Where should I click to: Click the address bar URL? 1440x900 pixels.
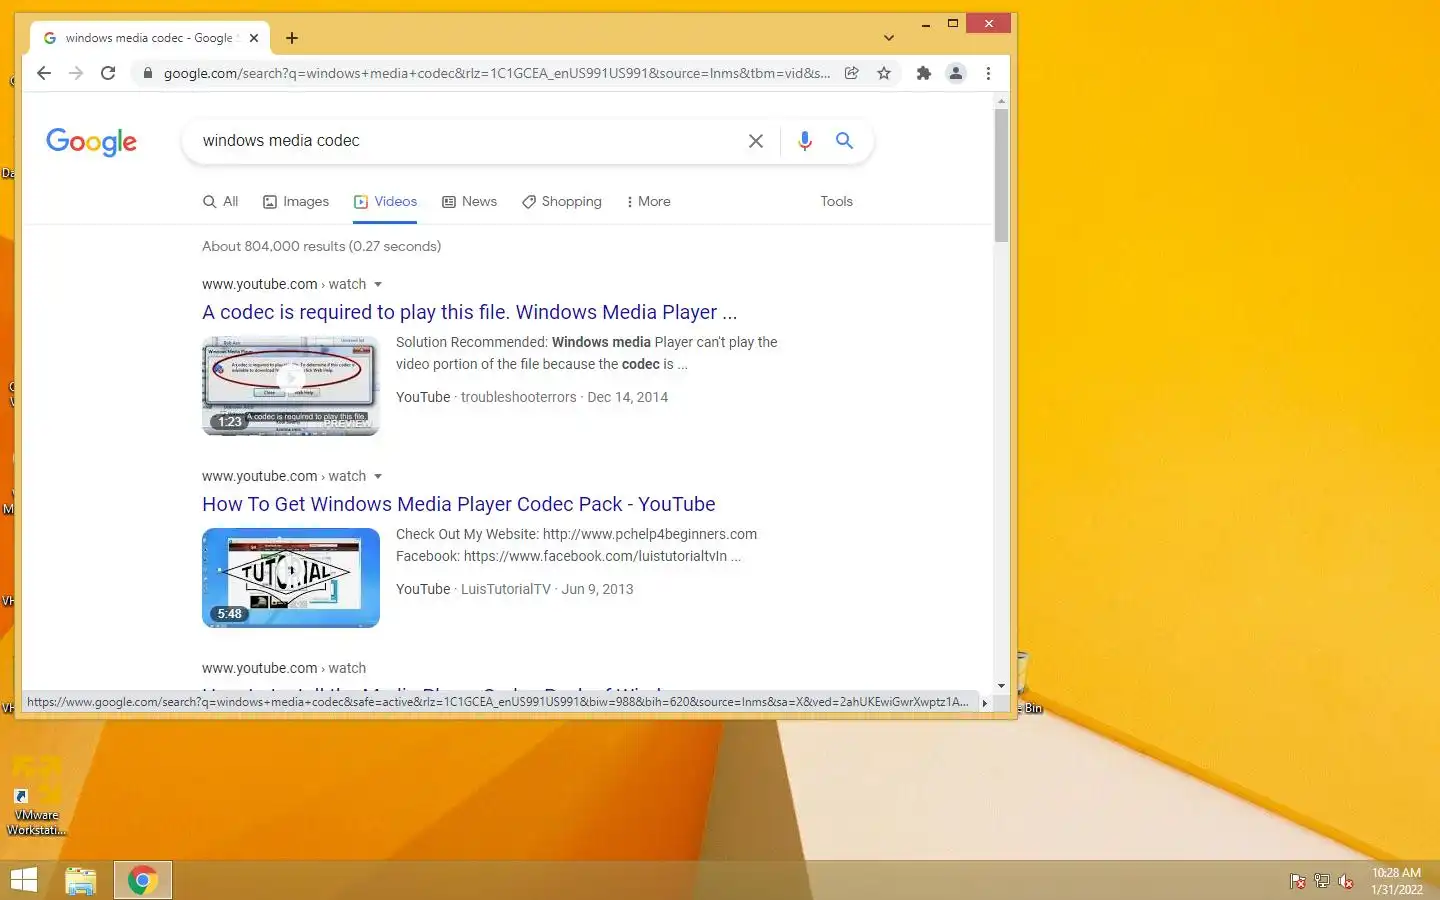click(x=496, y=73)
